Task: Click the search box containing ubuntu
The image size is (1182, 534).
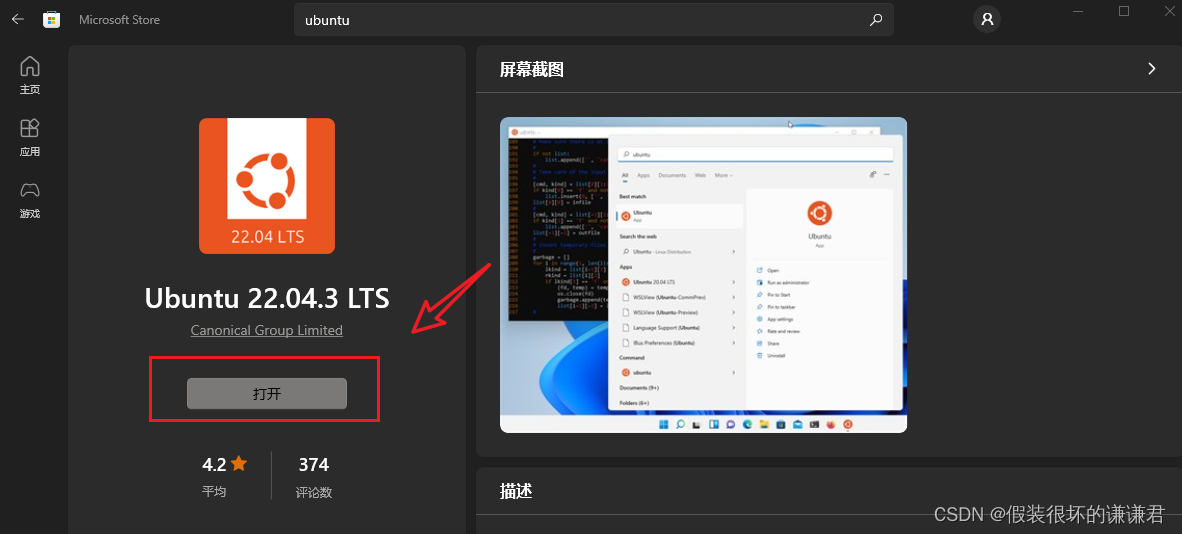Action: tap(593, 20)
